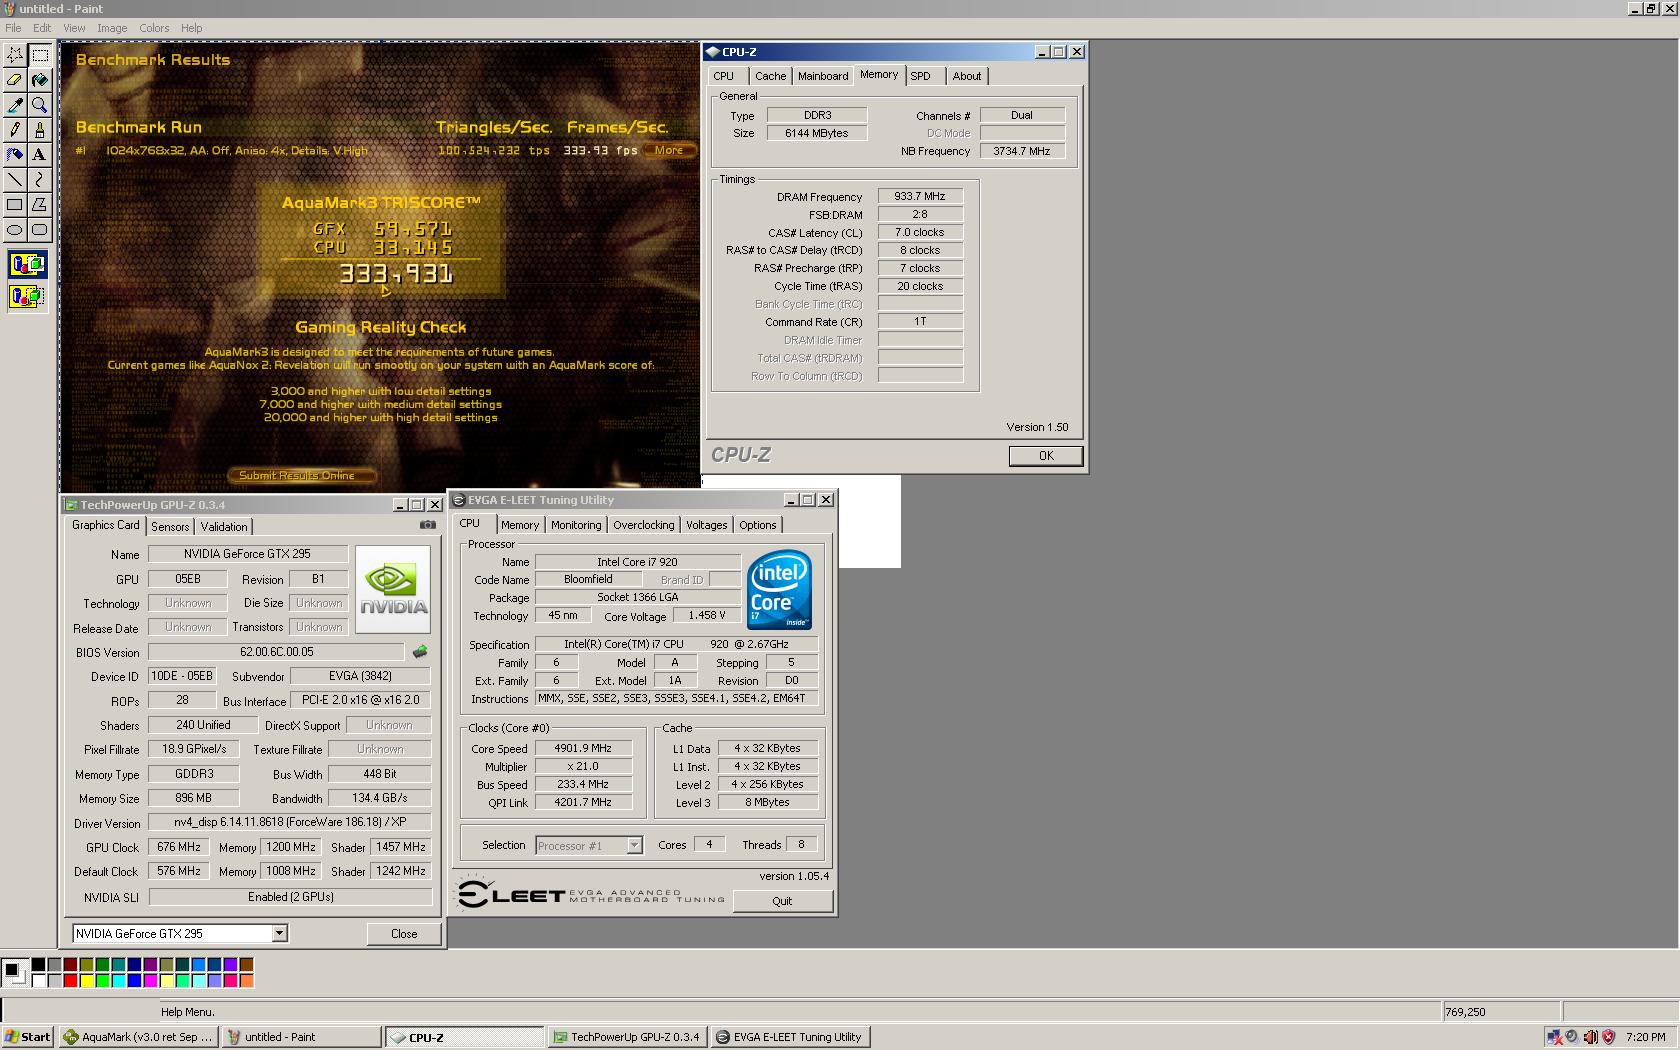Click the GPU-Z Driver Version field
1680x1050 pixels.
tap(290, 822)
